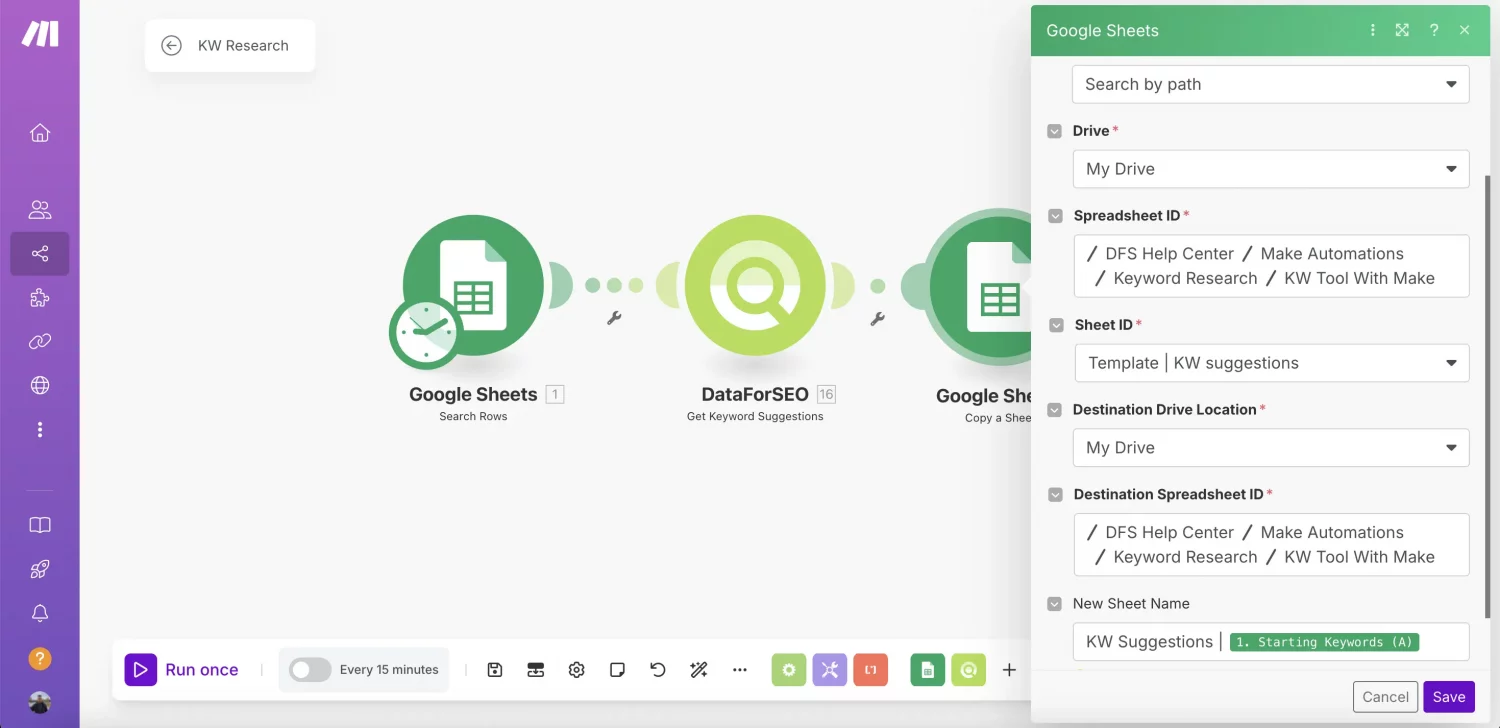Go back using KW Research arrow
This screenshot has width=1500, height=728.
(172, 45)
